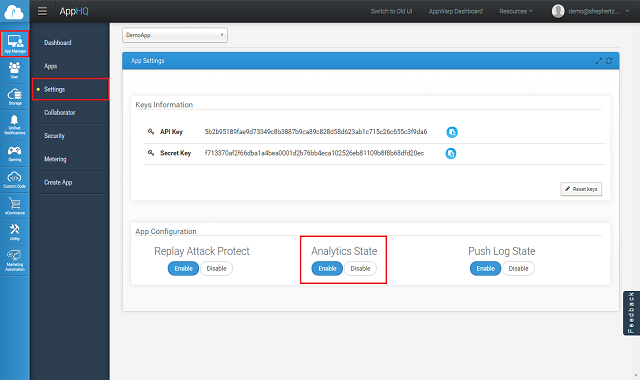Click the Reset keys button
The width and height of the screenshot is (640, 380).
tap(581, 189)
